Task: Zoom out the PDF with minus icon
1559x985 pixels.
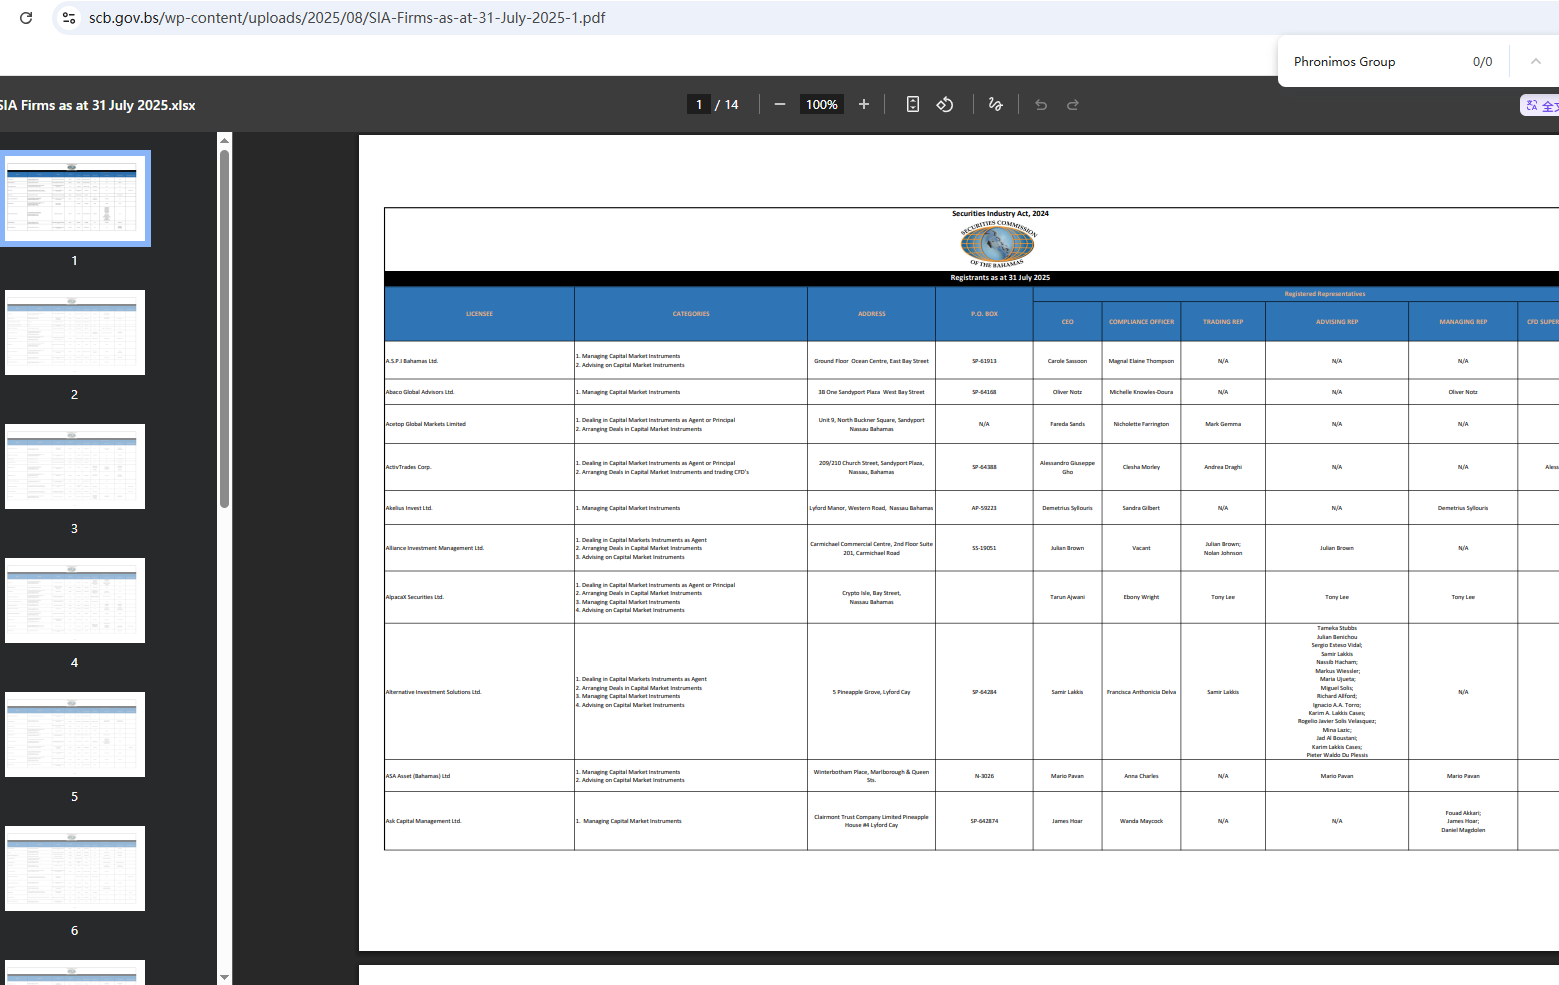Action: coord(780,104)
